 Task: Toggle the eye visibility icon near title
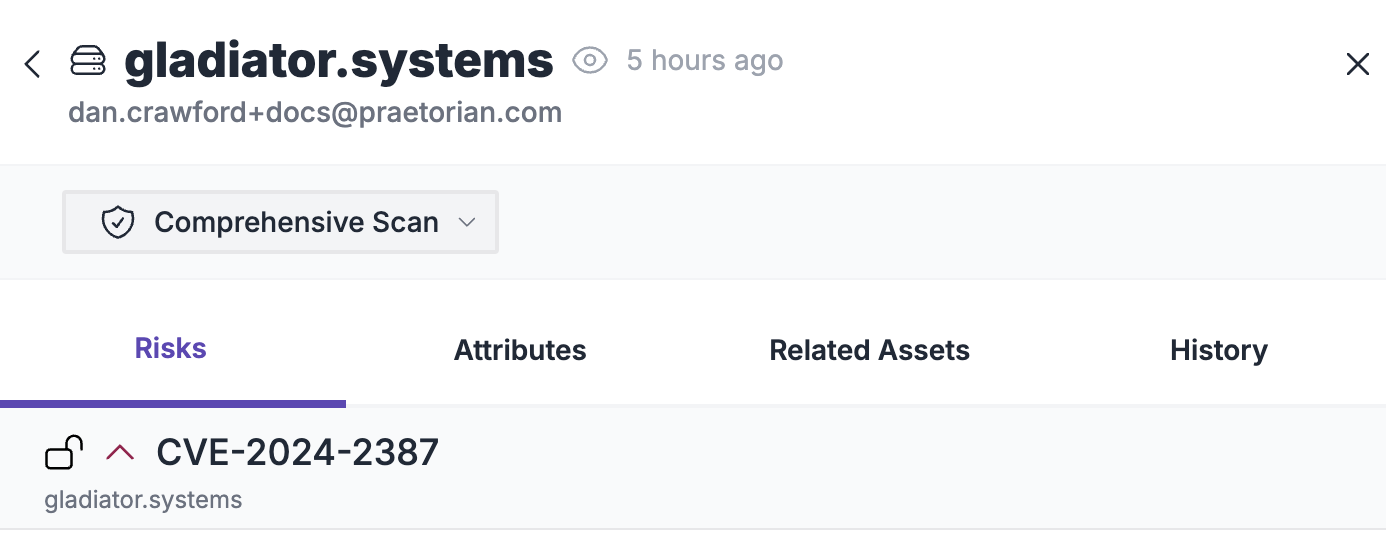(x=590, y=61)
